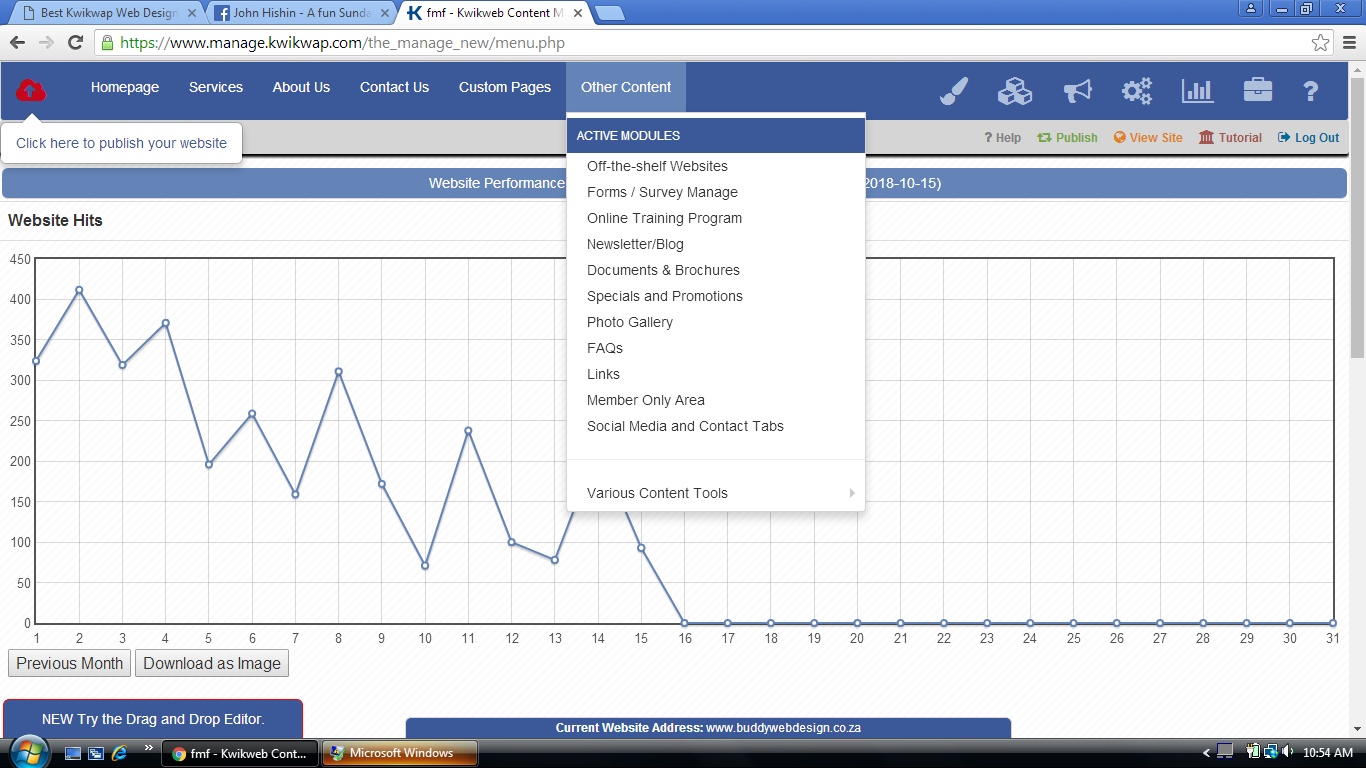Click the Microsoft Windows taskbar button
Viewport: 1366px width, 768px height.
click(x=400, y=753)
